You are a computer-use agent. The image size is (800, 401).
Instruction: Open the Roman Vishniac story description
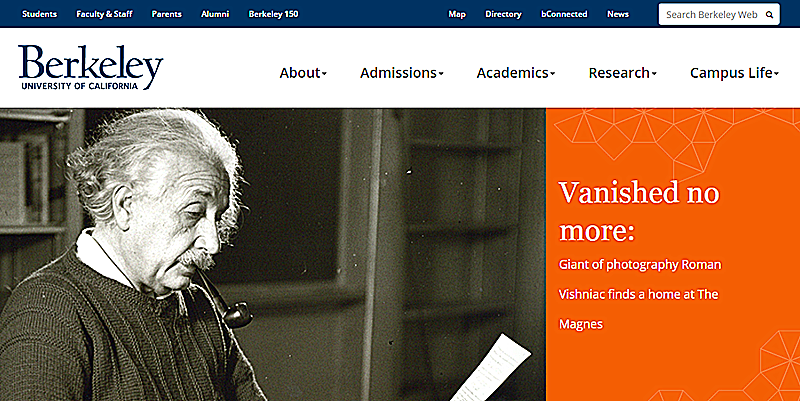point(640,294)
